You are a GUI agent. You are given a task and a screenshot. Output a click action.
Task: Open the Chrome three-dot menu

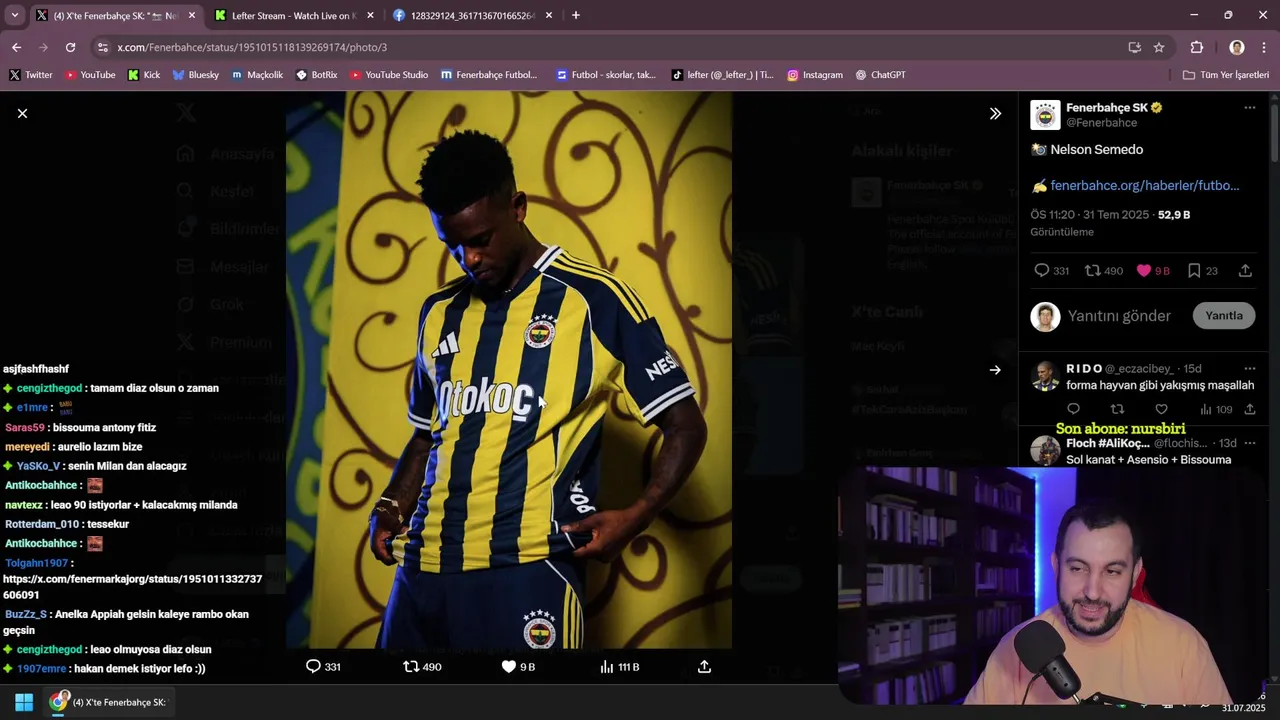point(1265,47)
